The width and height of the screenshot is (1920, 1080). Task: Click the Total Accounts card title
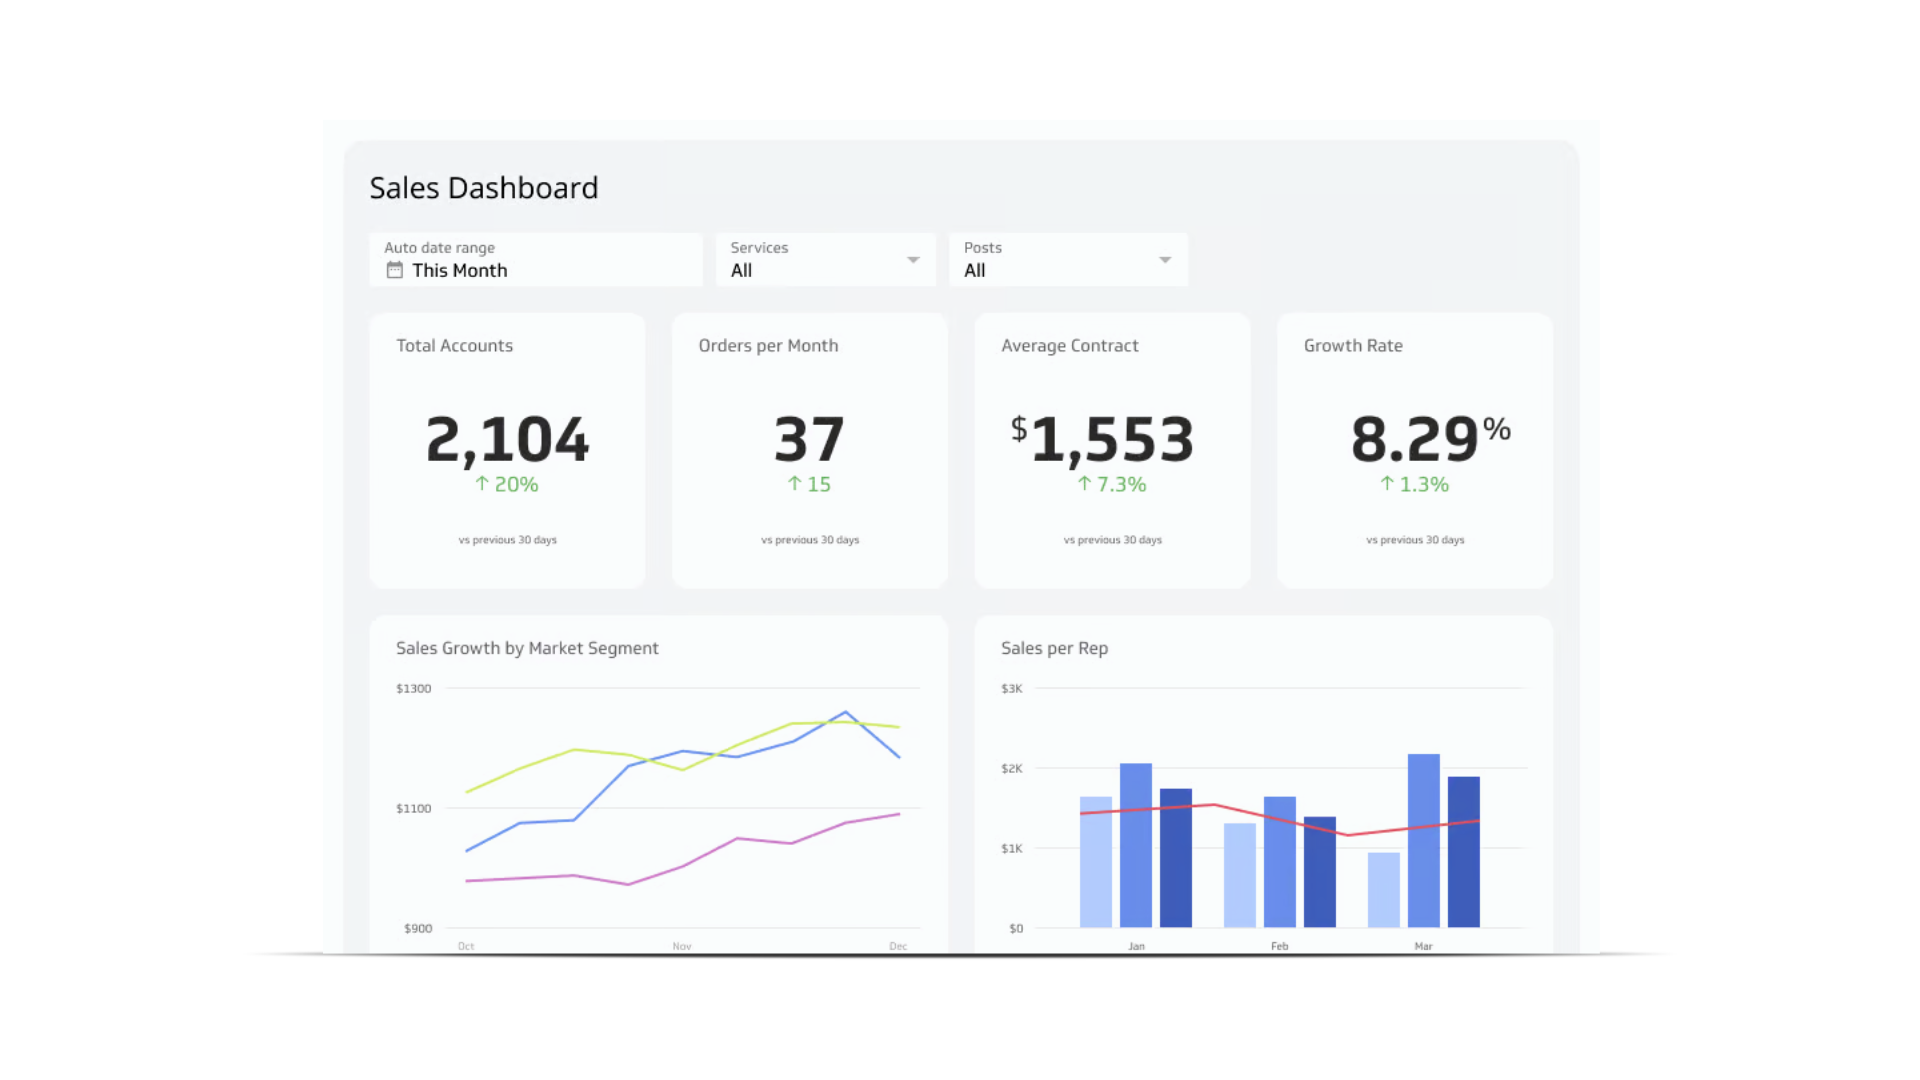pyautogui.click(x=455, y=346)
